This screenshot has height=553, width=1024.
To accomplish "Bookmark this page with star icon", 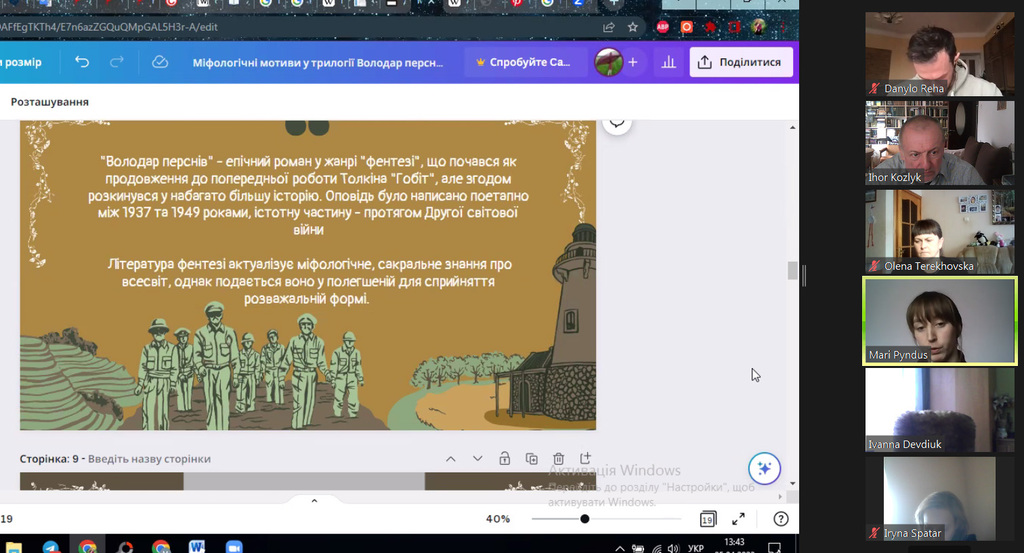I will coord(632,27).
